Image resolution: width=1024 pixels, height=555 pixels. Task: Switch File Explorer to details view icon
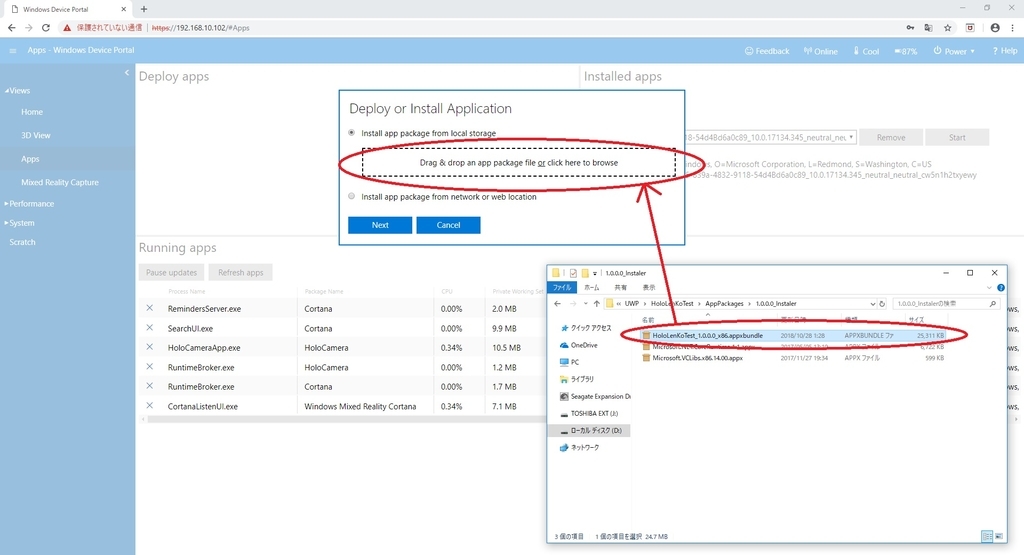(987, 536)
